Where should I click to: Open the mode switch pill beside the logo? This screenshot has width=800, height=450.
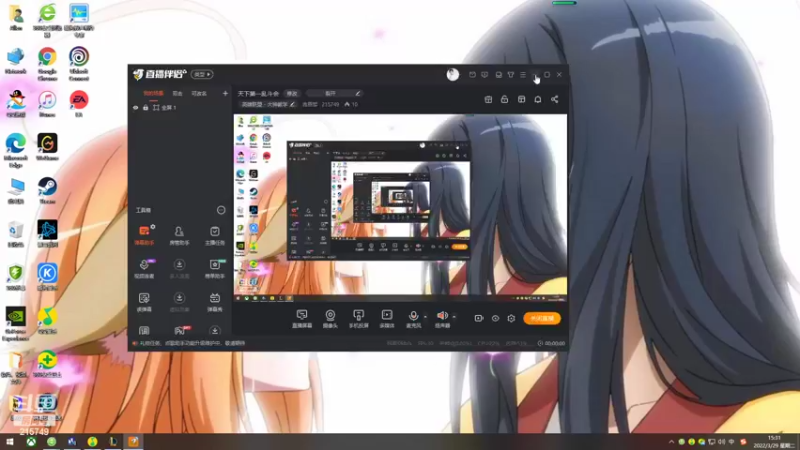202,74
